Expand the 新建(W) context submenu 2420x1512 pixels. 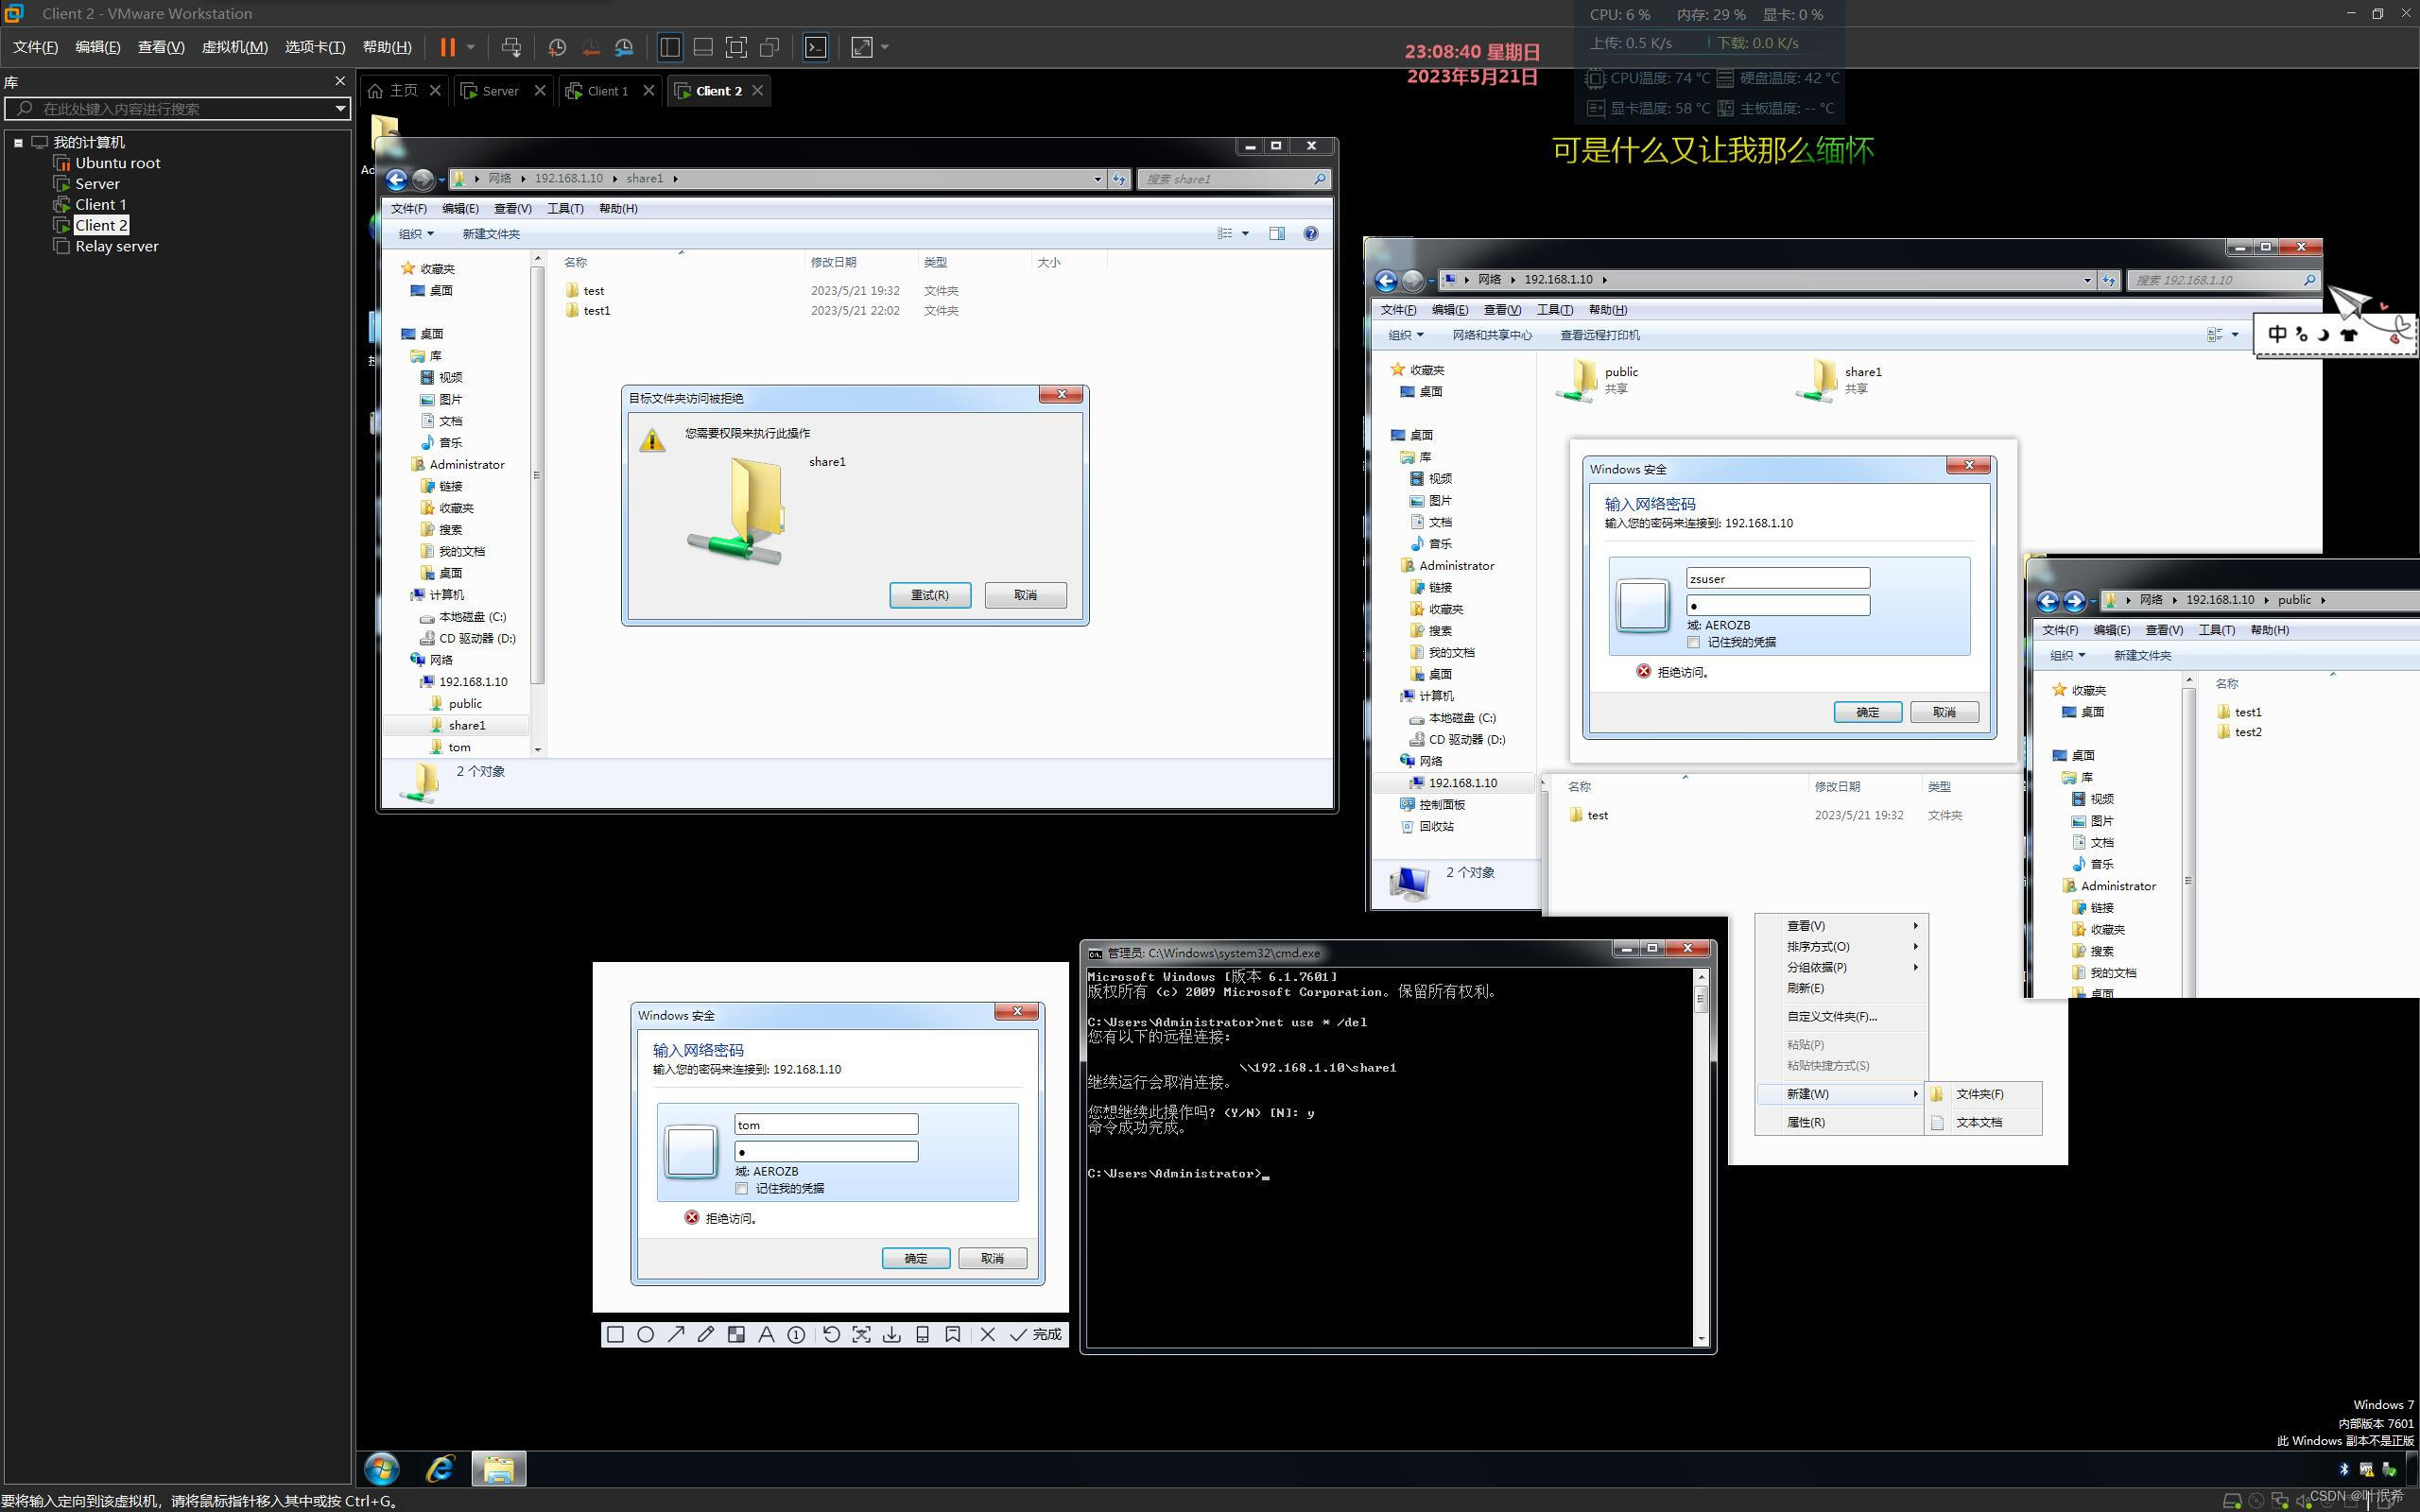tap(1840, 1094)
